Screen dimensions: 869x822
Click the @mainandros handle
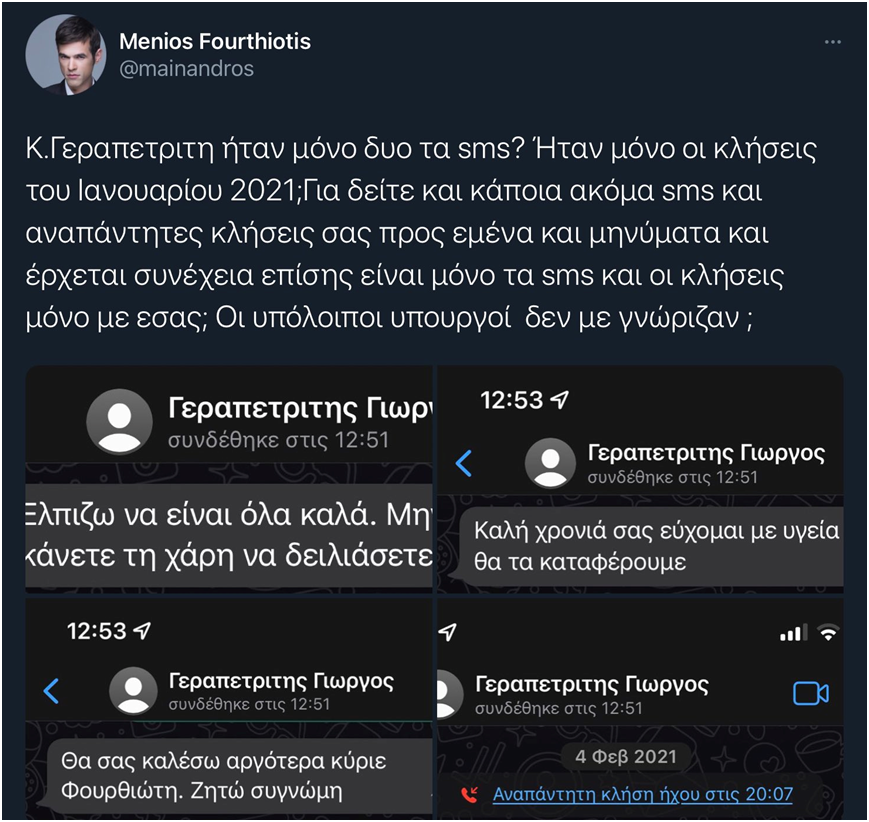tap(186, 68)
